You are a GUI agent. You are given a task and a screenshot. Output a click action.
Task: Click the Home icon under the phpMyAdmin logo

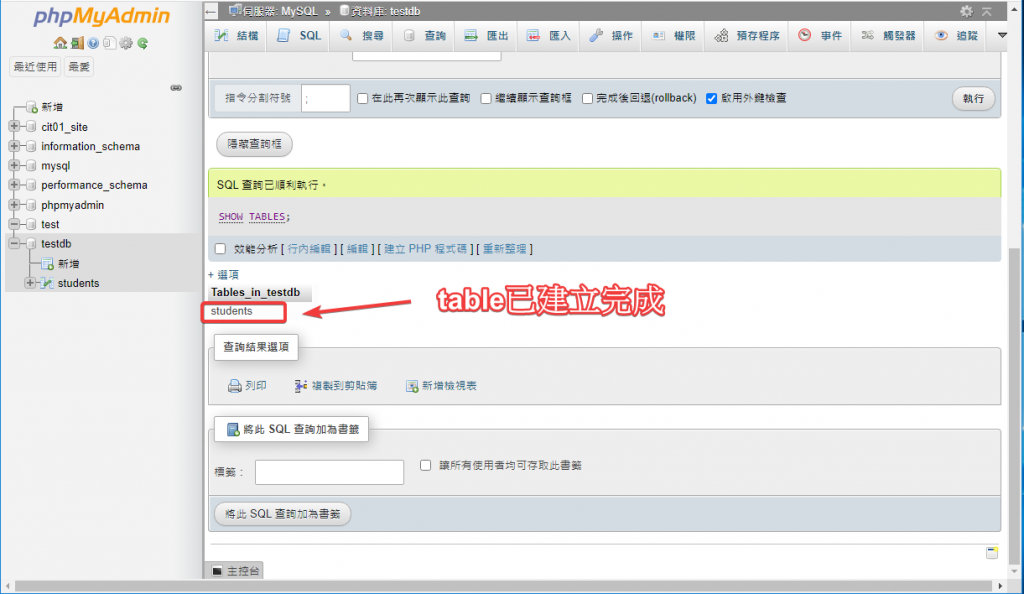pyautogui.click(x=61, y=43)
